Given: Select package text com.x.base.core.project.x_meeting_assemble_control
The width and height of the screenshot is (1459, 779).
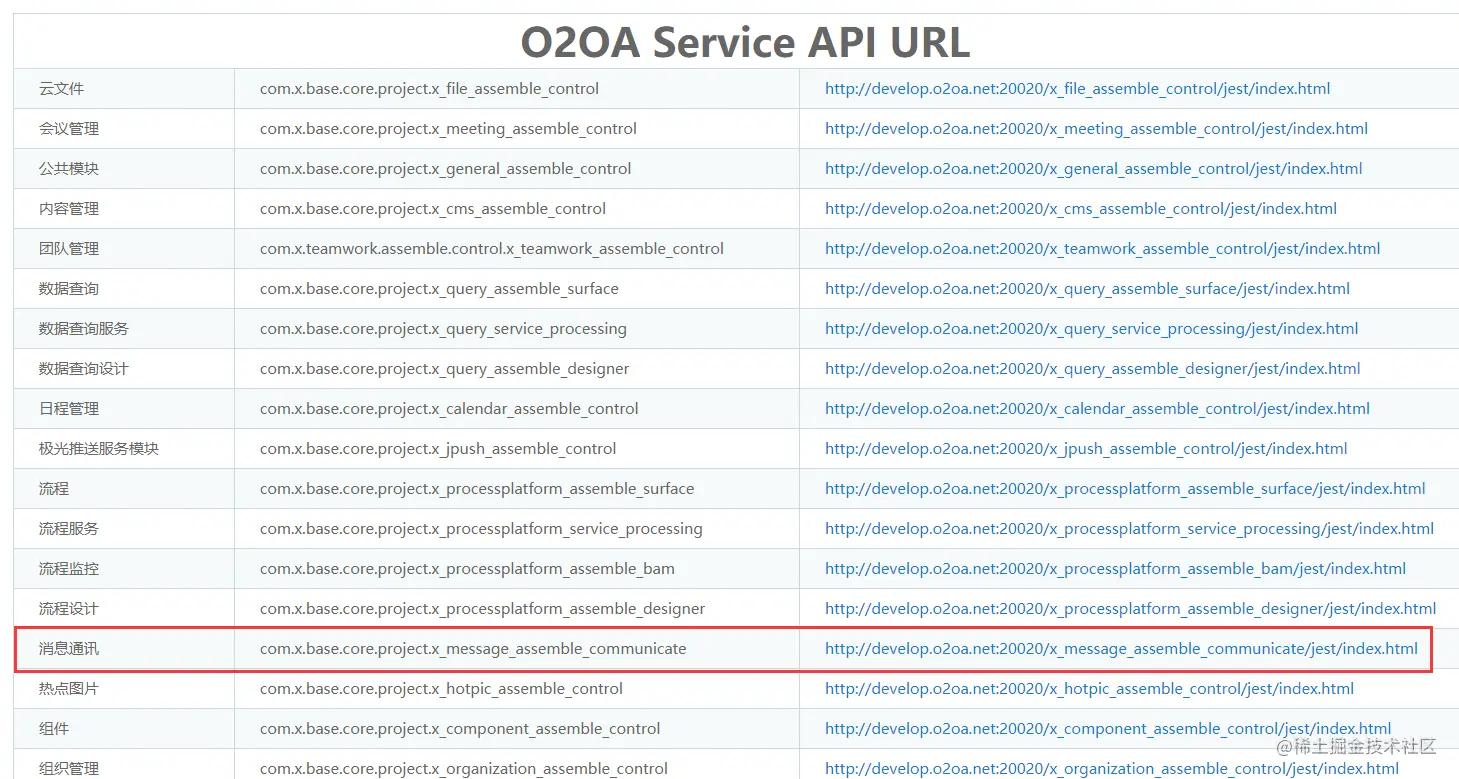Looking at the screenshot, I should pos(448,129).
